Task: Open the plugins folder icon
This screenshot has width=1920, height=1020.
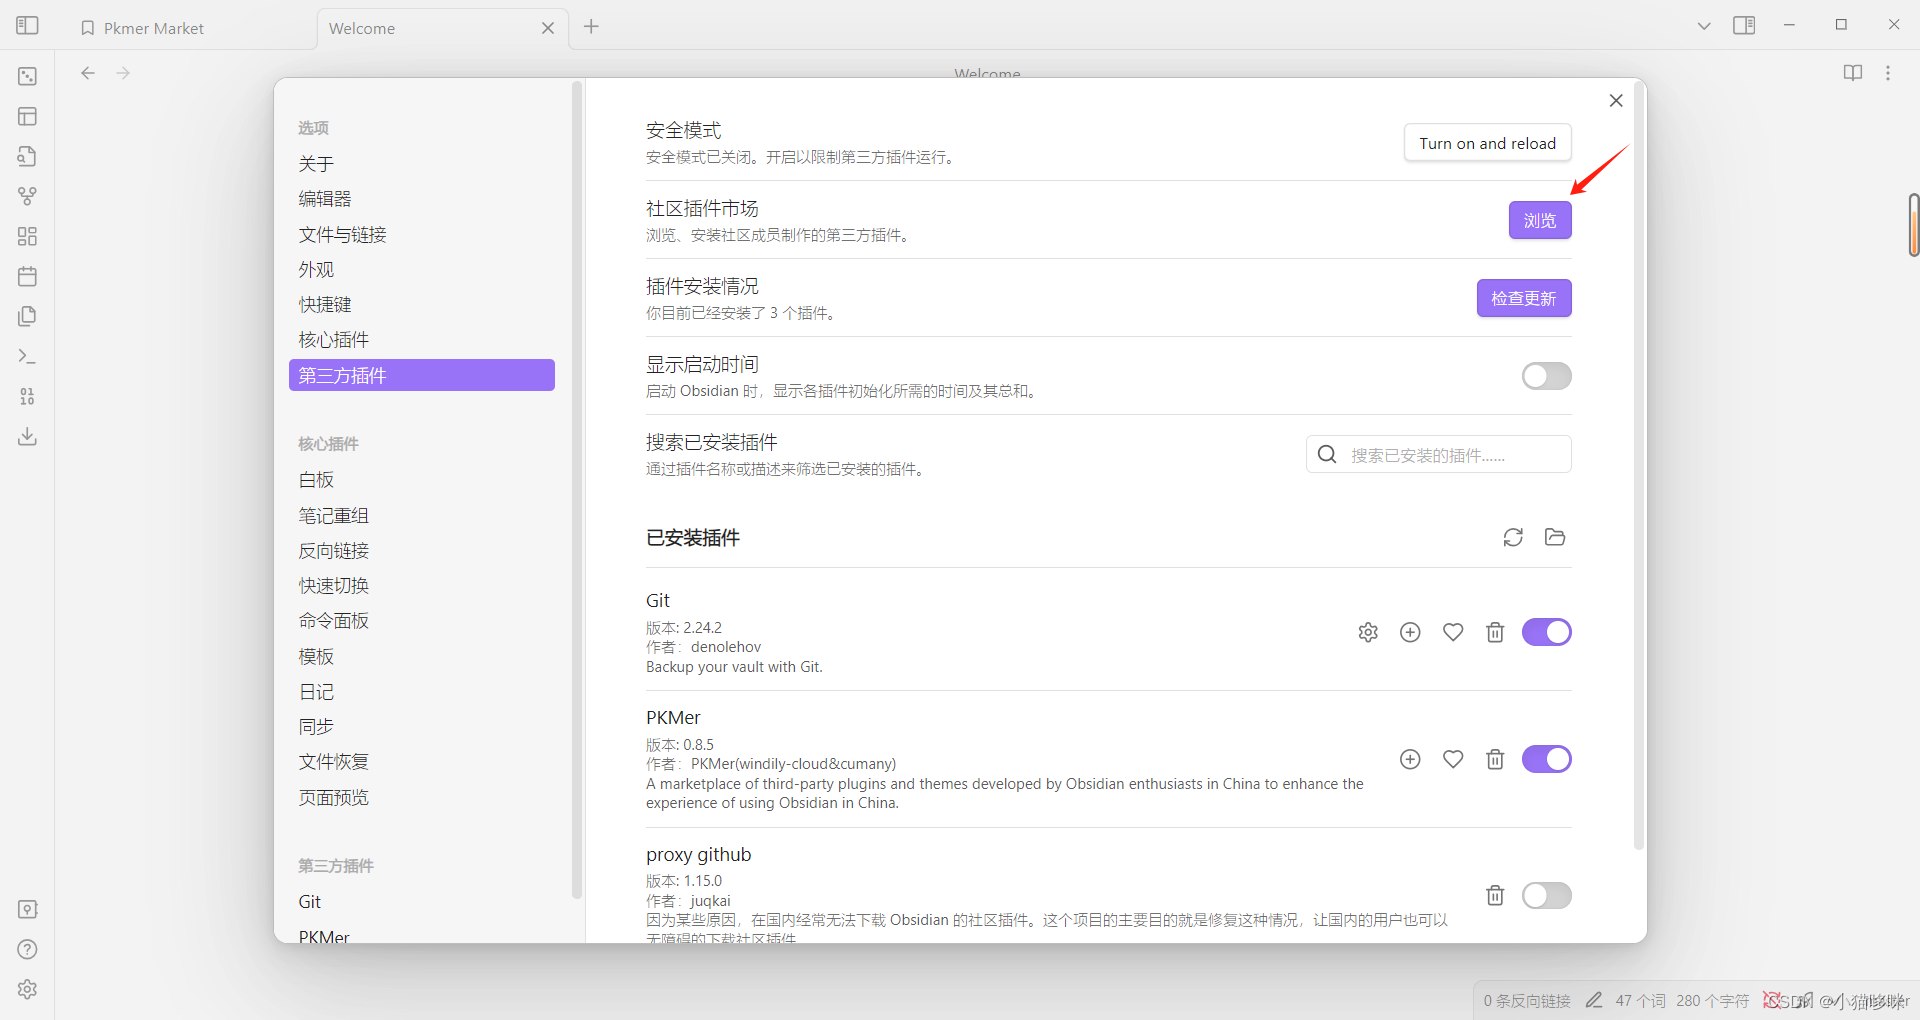Action: (x=1555, y=537)
